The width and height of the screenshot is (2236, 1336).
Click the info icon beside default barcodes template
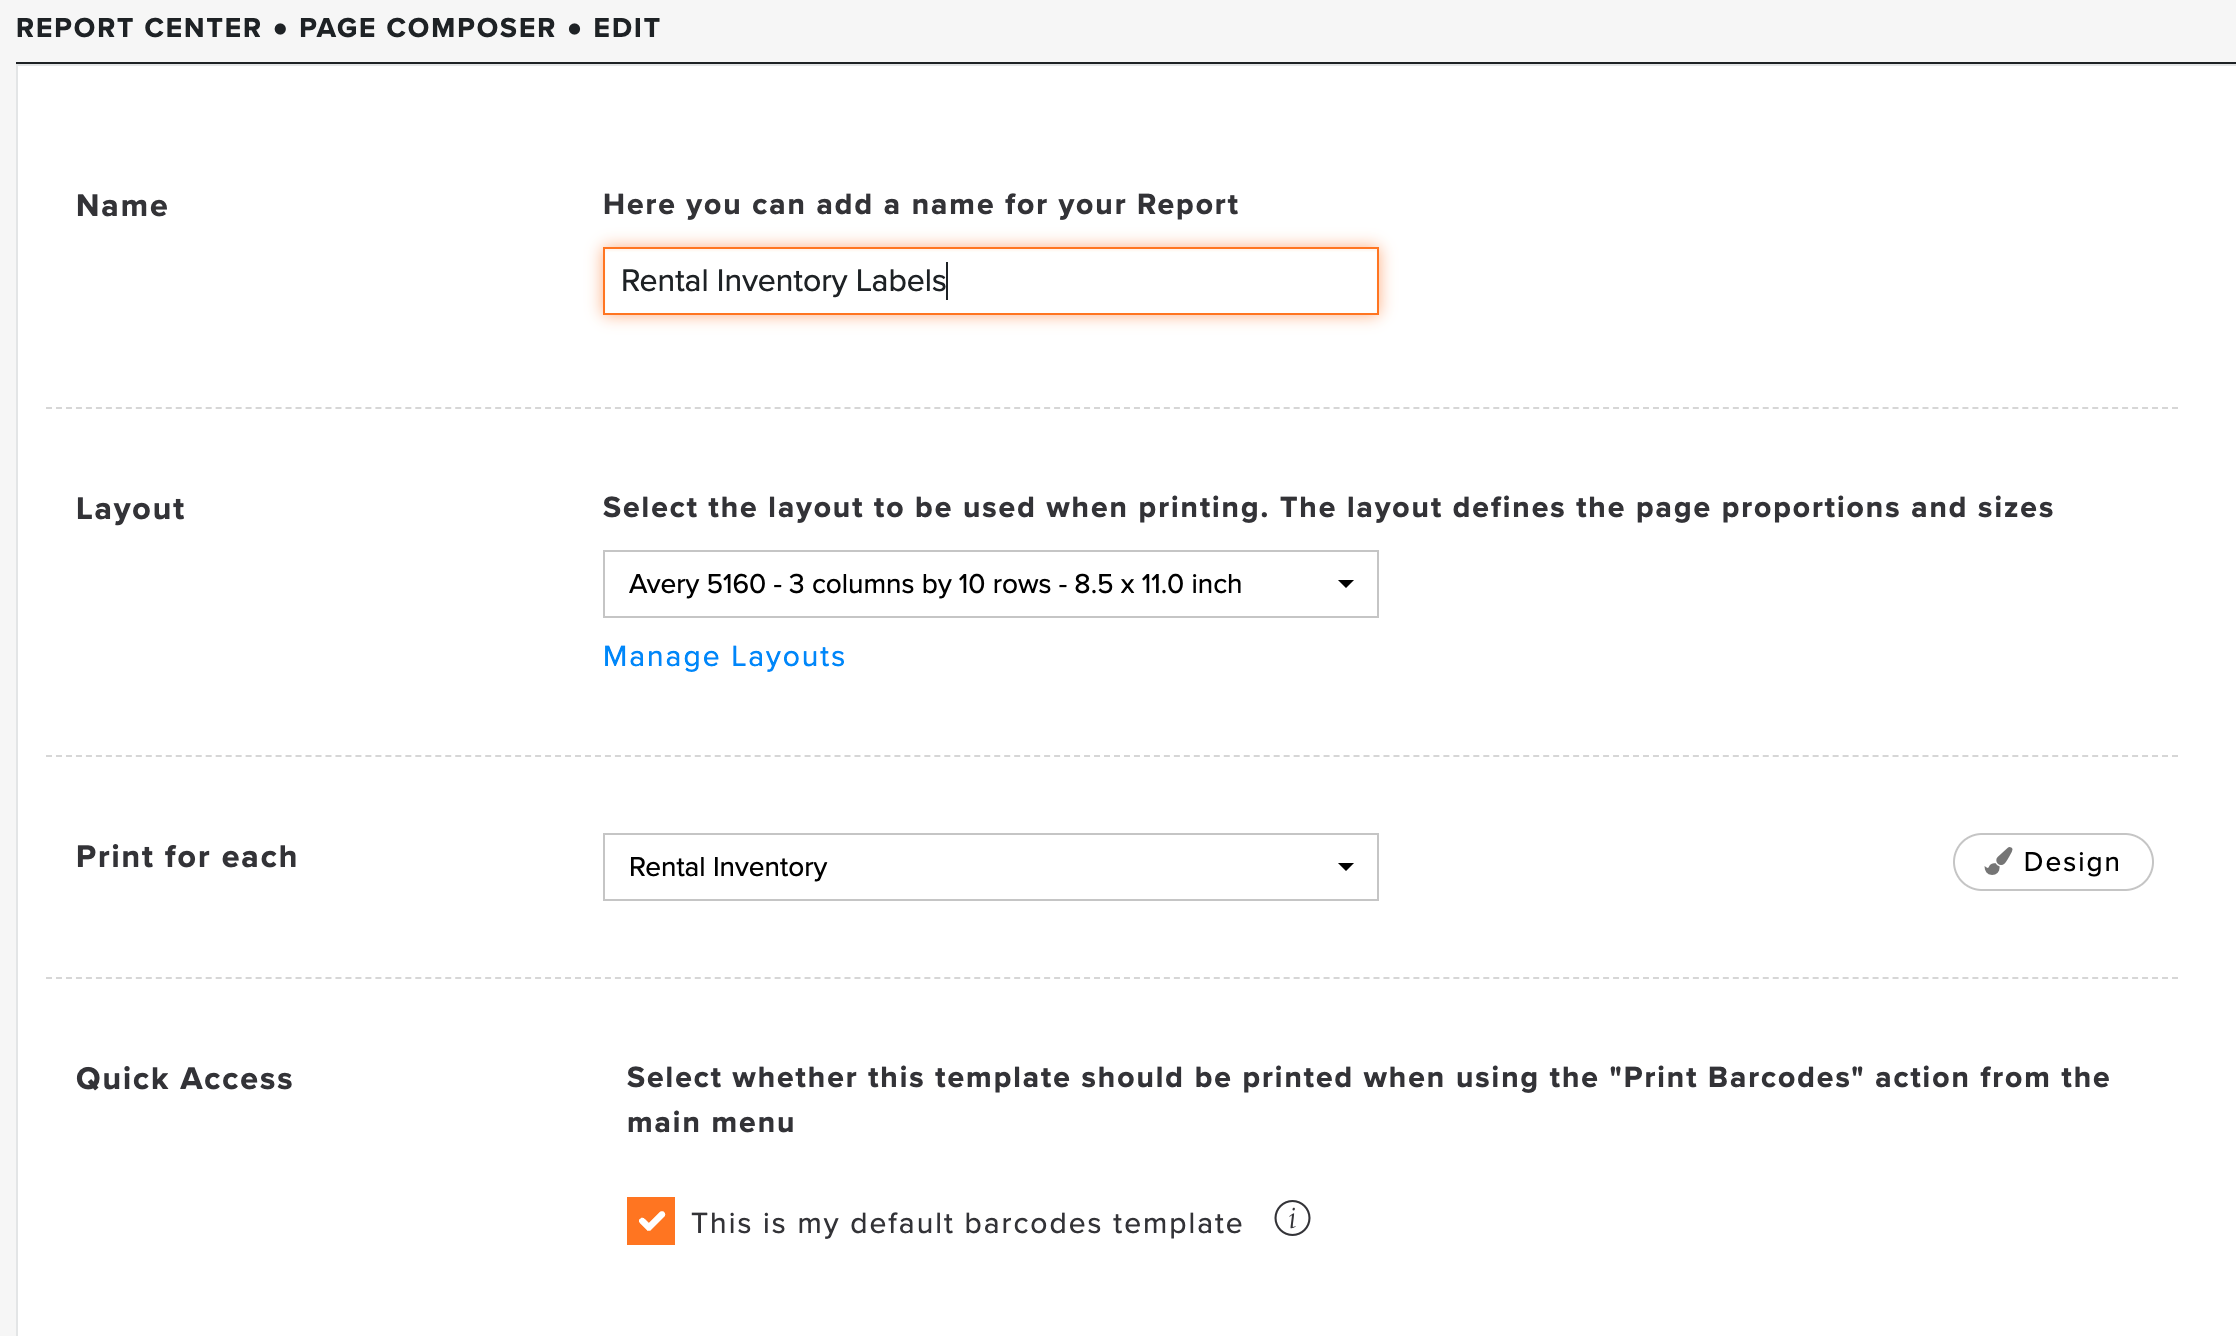pos(1292,1219)
